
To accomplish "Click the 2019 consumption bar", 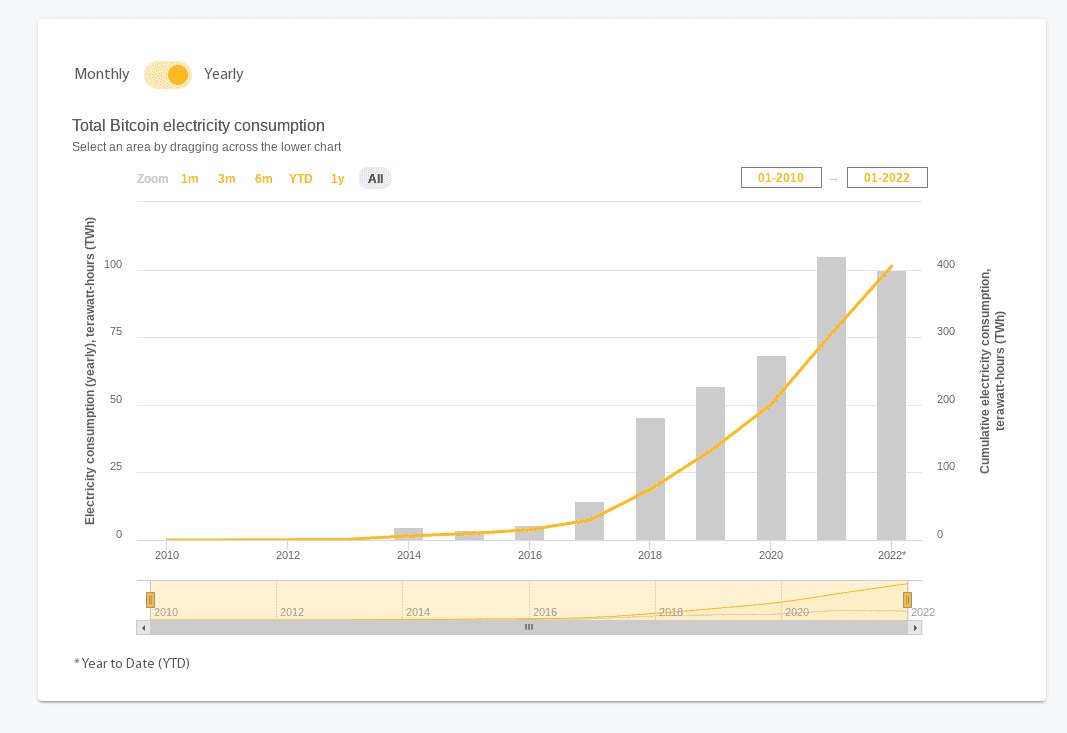I will coord(710,463).
